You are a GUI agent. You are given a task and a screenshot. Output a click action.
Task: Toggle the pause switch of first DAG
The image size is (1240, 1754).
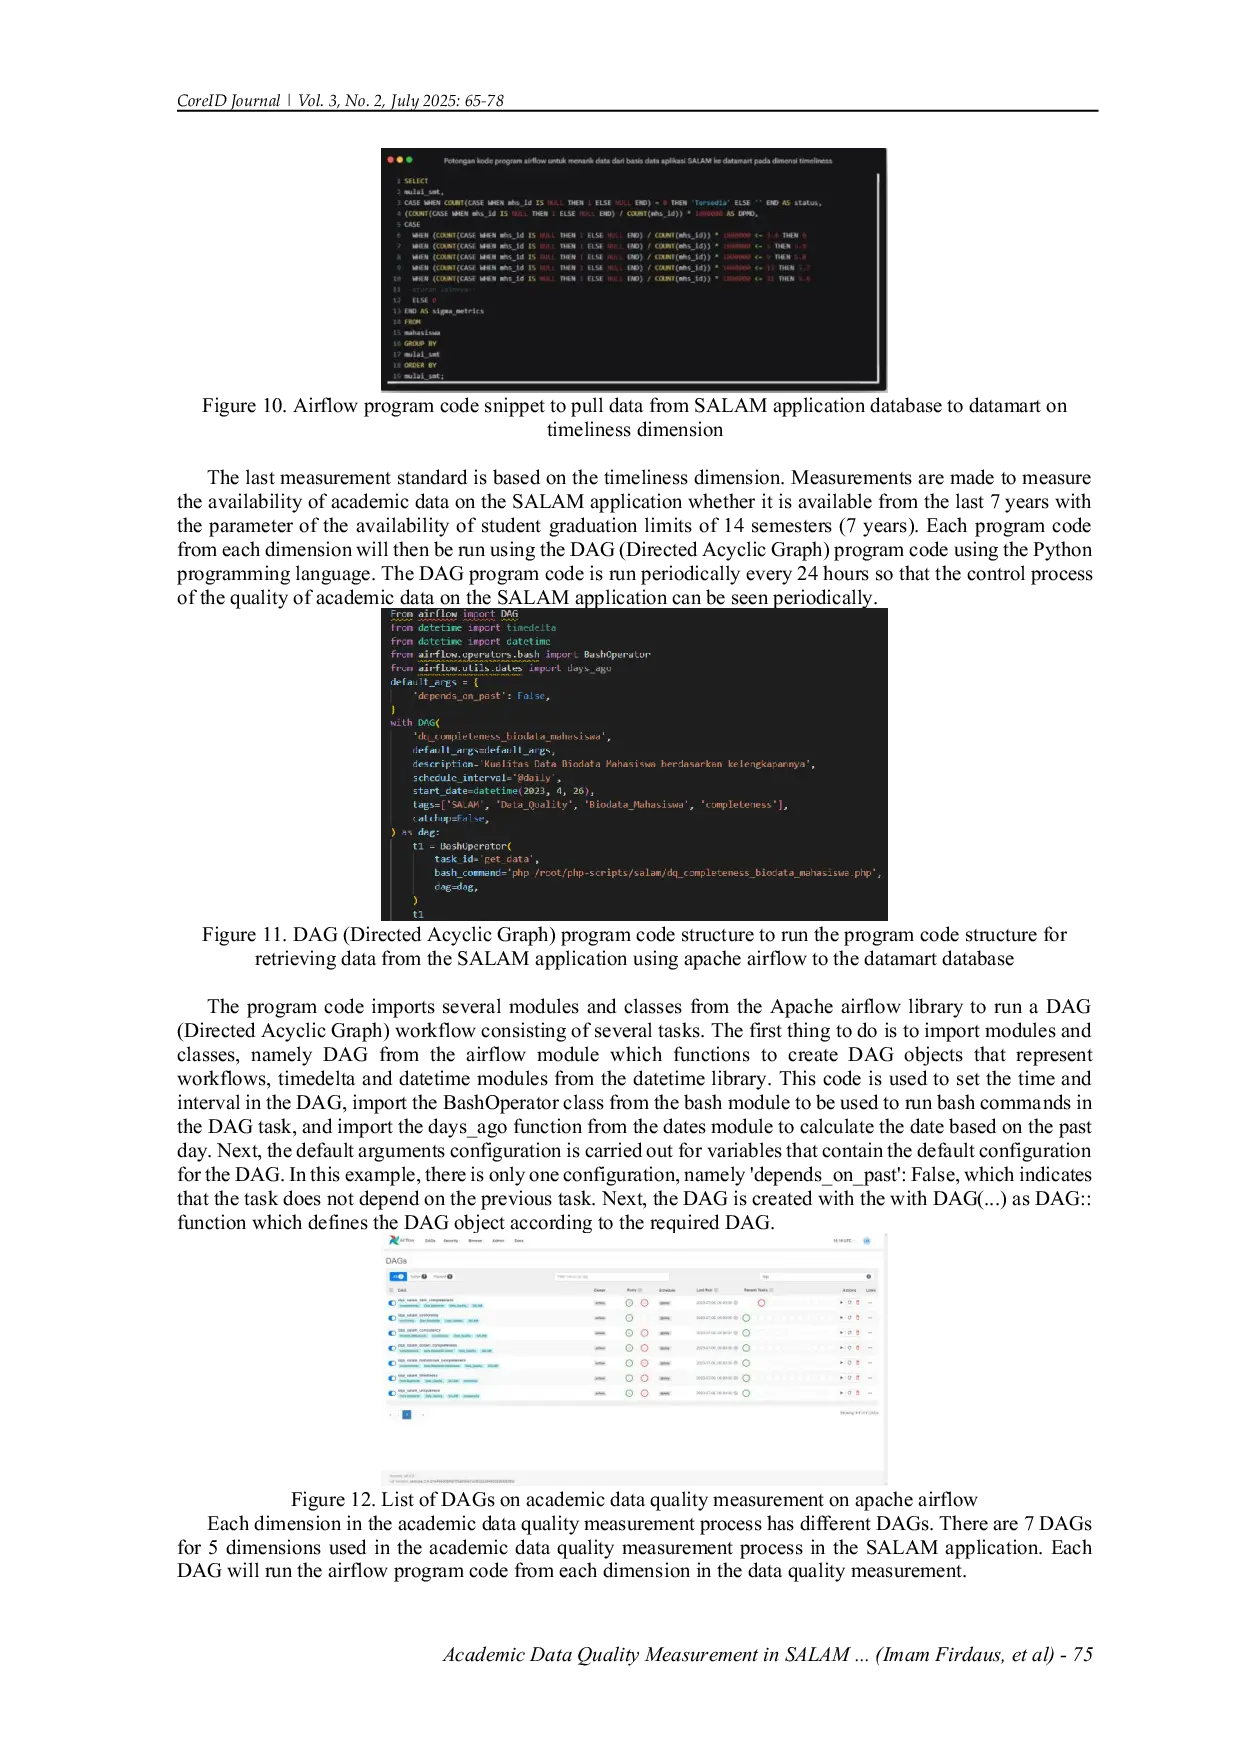tap(392, 1303)
